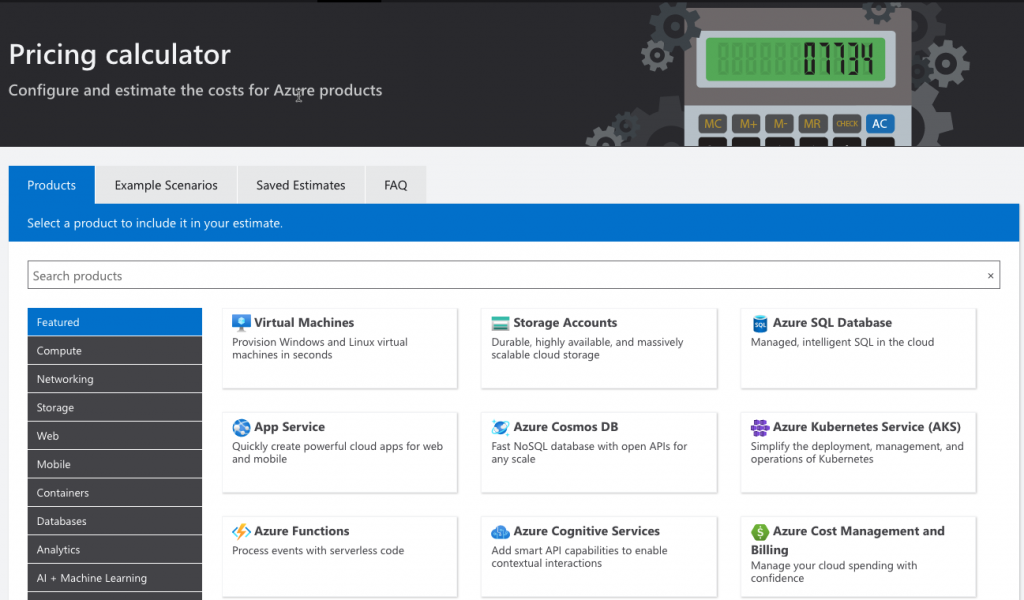
Task: Choose the Networking category
Action: click(114, 379)
